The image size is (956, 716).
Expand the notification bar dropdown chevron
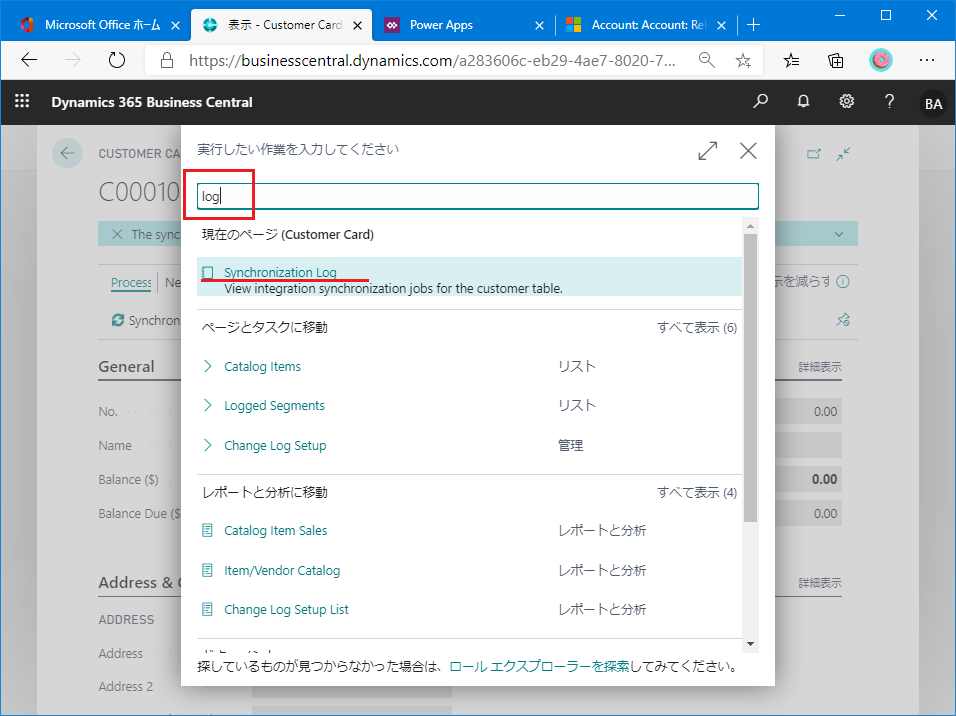[x=839, y=234]
